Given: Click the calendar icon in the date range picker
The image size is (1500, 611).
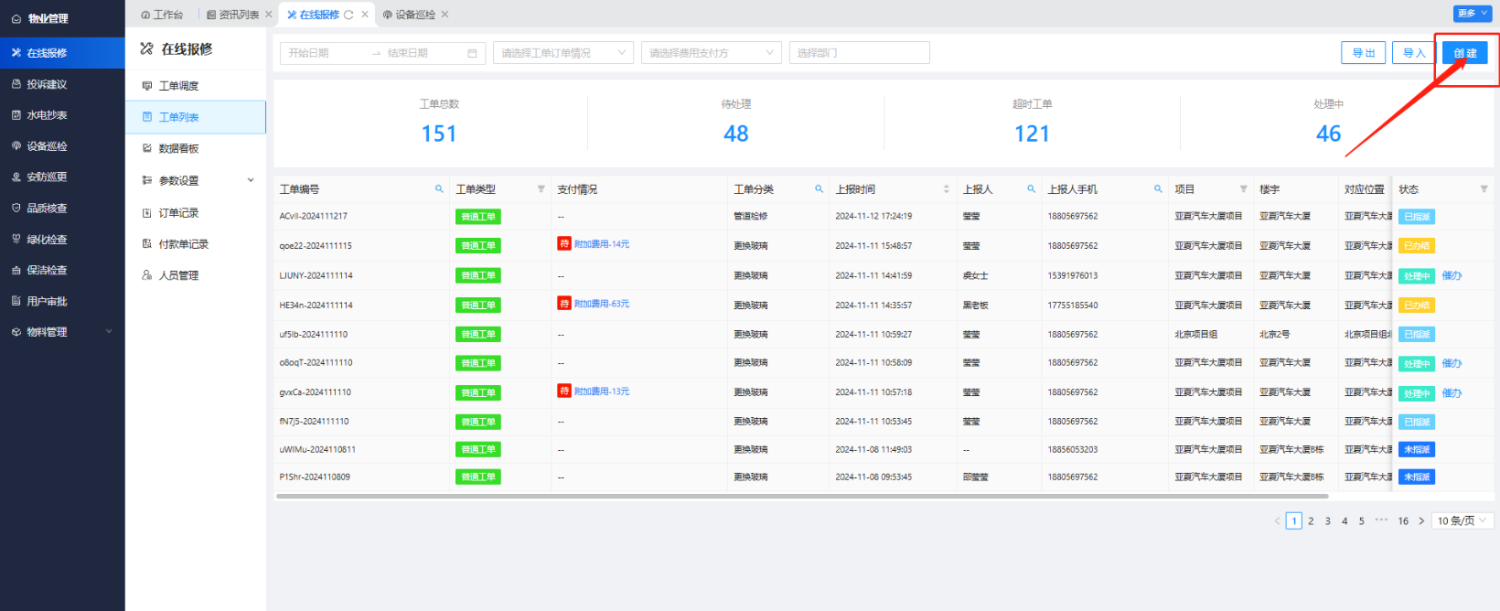Looking at the screenshot, I should coord(473,53).
